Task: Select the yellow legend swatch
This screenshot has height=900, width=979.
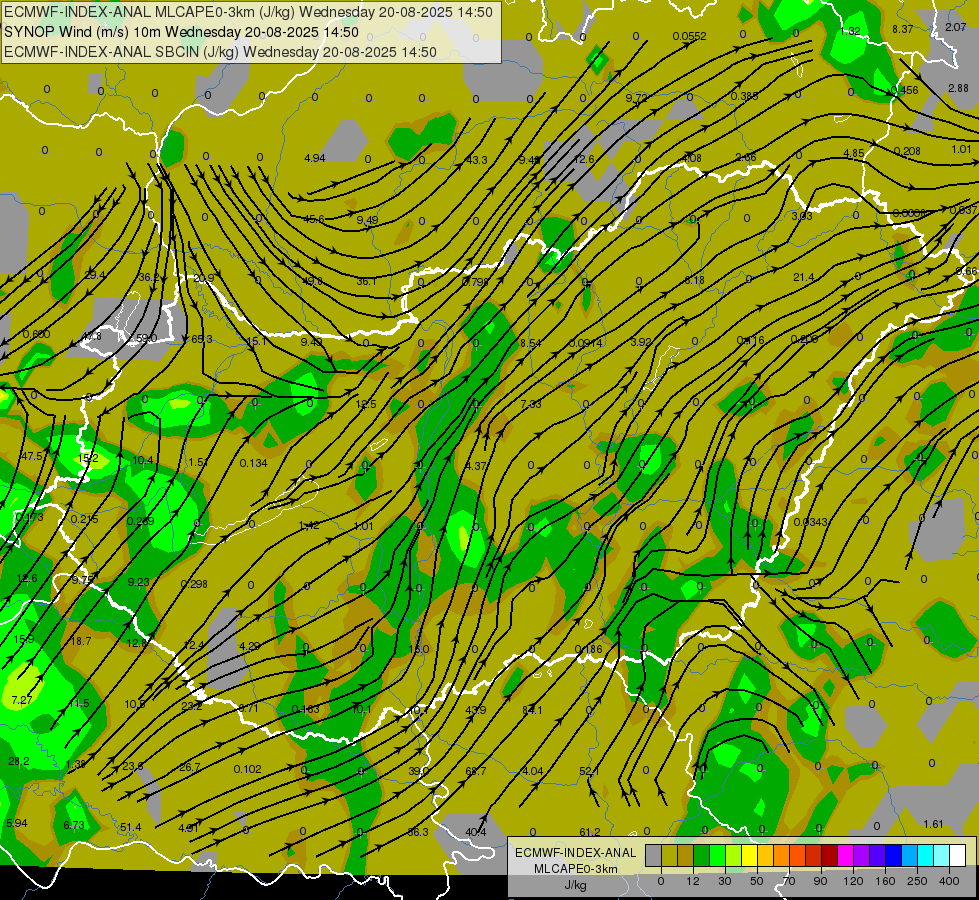Action: pos(749,856)
